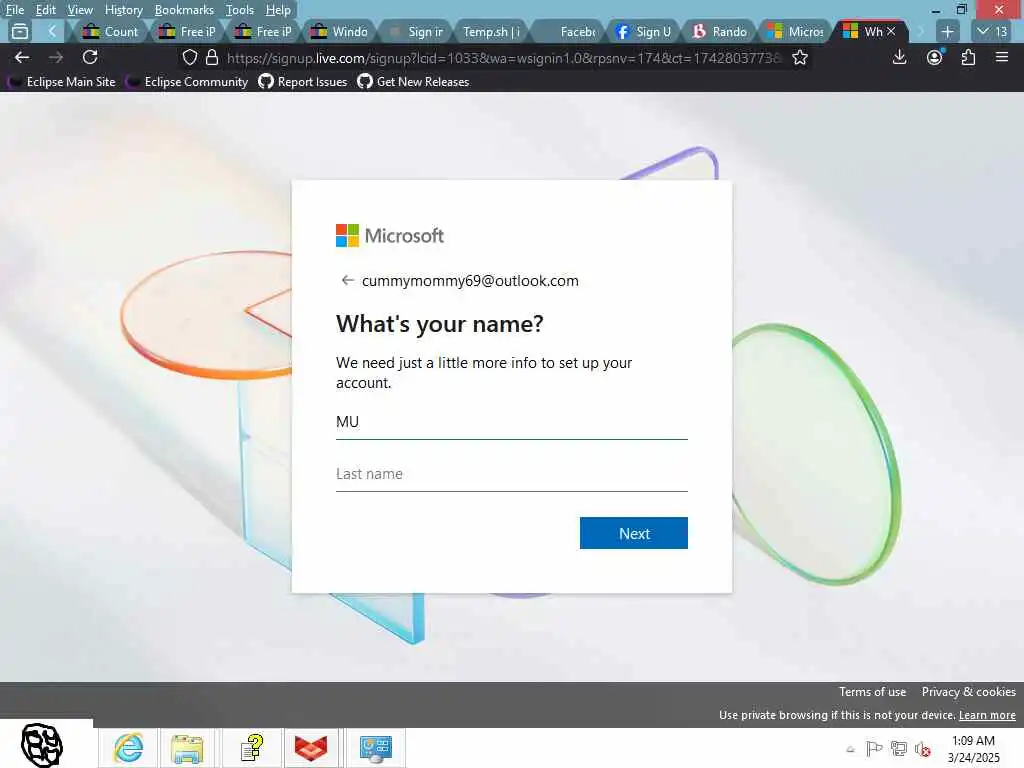Switch to the Windo tab
1024x768 pixels.
click(x=340, y=31)
